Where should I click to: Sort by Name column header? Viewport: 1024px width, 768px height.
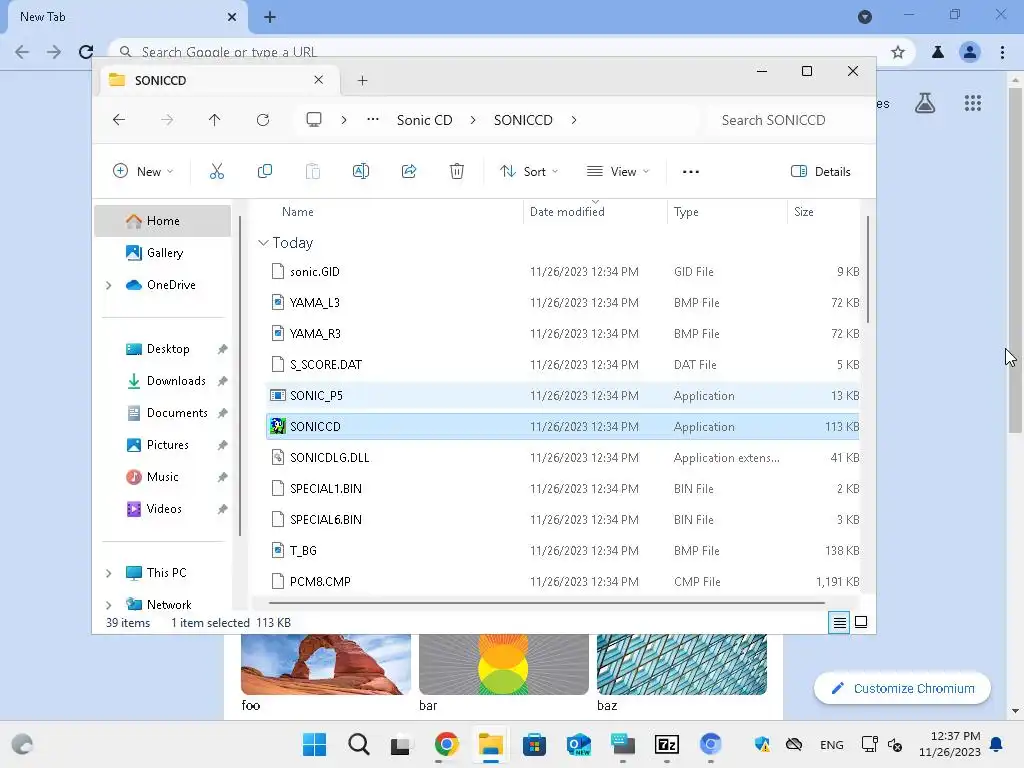point(298,212)
